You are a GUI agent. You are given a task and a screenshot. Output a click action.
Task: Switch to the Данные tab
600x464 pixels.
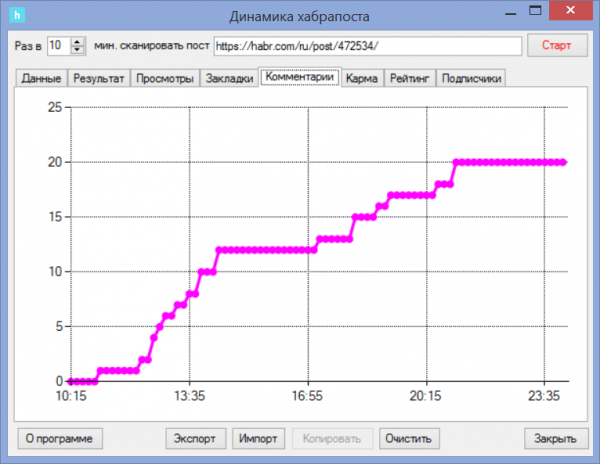(41, 79)
